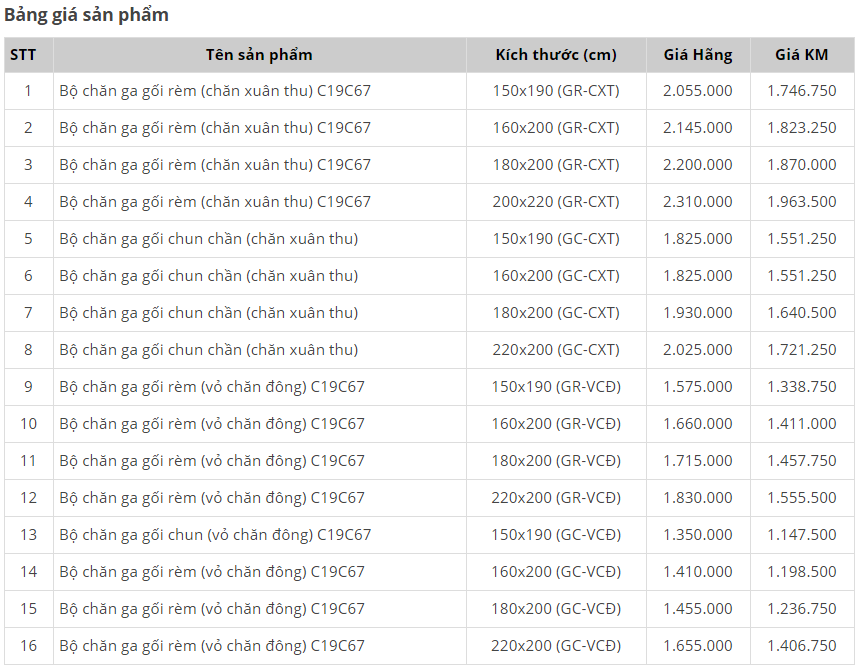Image resolution: width=855 pixels, height=665 pixels.
Task: Click the 150x190 (GR-CXT) size cell
Action: coord(556,91)
